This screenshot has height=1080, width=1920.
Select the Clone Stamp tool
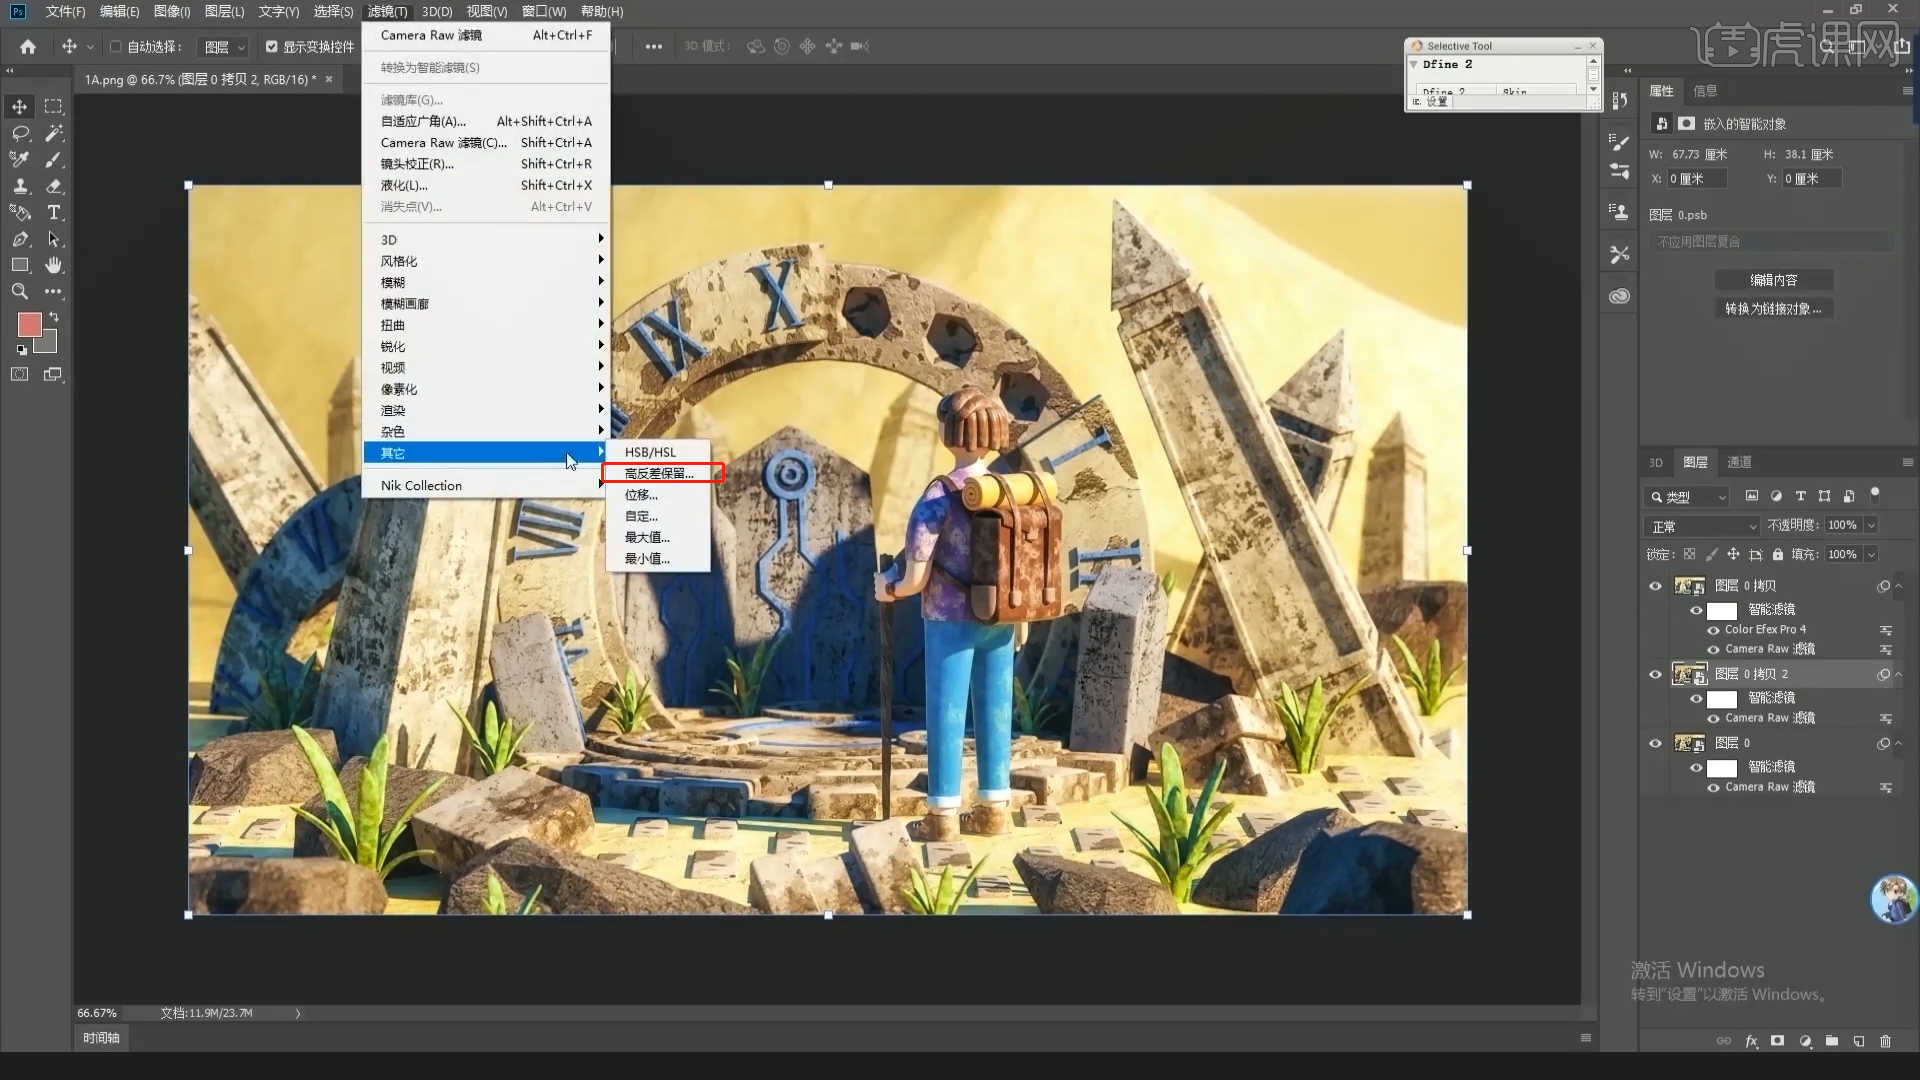pyautogui.click(x=20, y=186)
